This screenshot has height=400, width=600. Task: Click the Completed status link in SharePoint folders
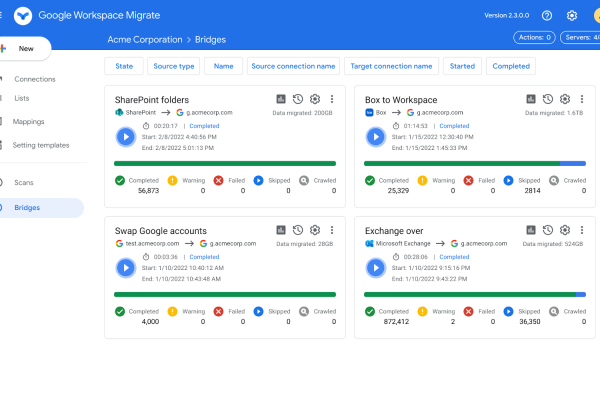[x=204, y=126]
